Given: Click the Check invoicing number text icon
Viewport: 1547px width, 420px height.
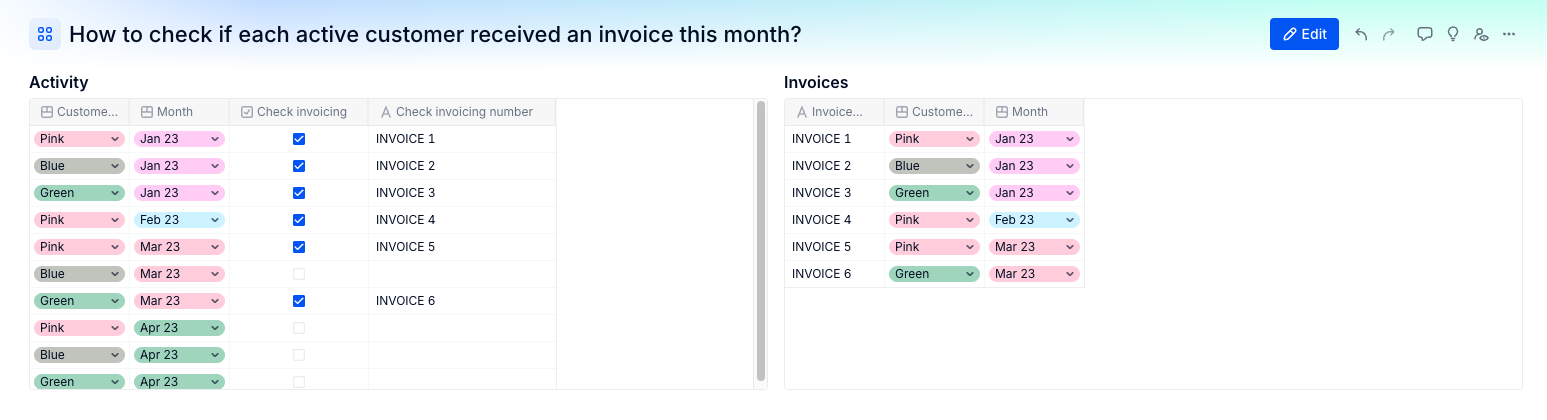Looking at the screenshot, I should [385, 112].
